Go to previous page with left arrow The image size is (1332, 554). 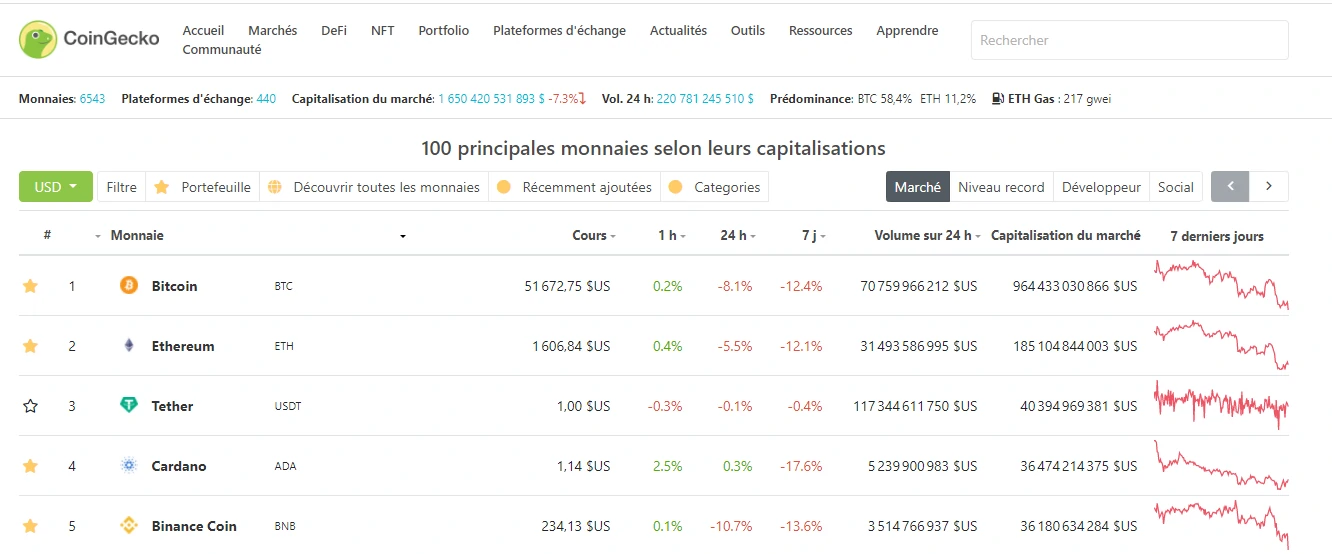point(1230,187)
